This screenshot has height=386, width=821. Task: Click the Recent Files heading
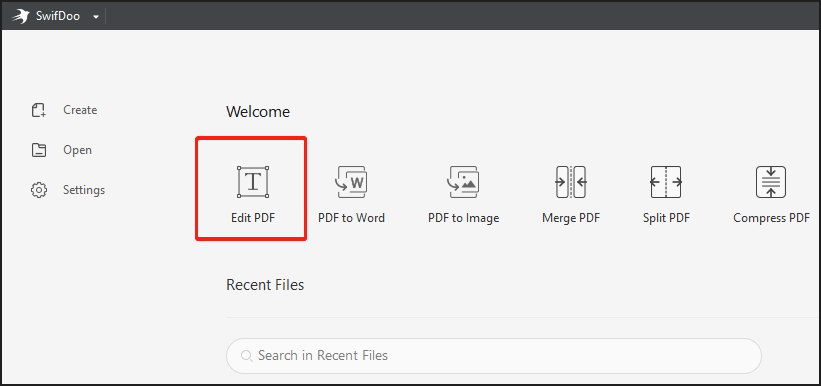(265, 285)
